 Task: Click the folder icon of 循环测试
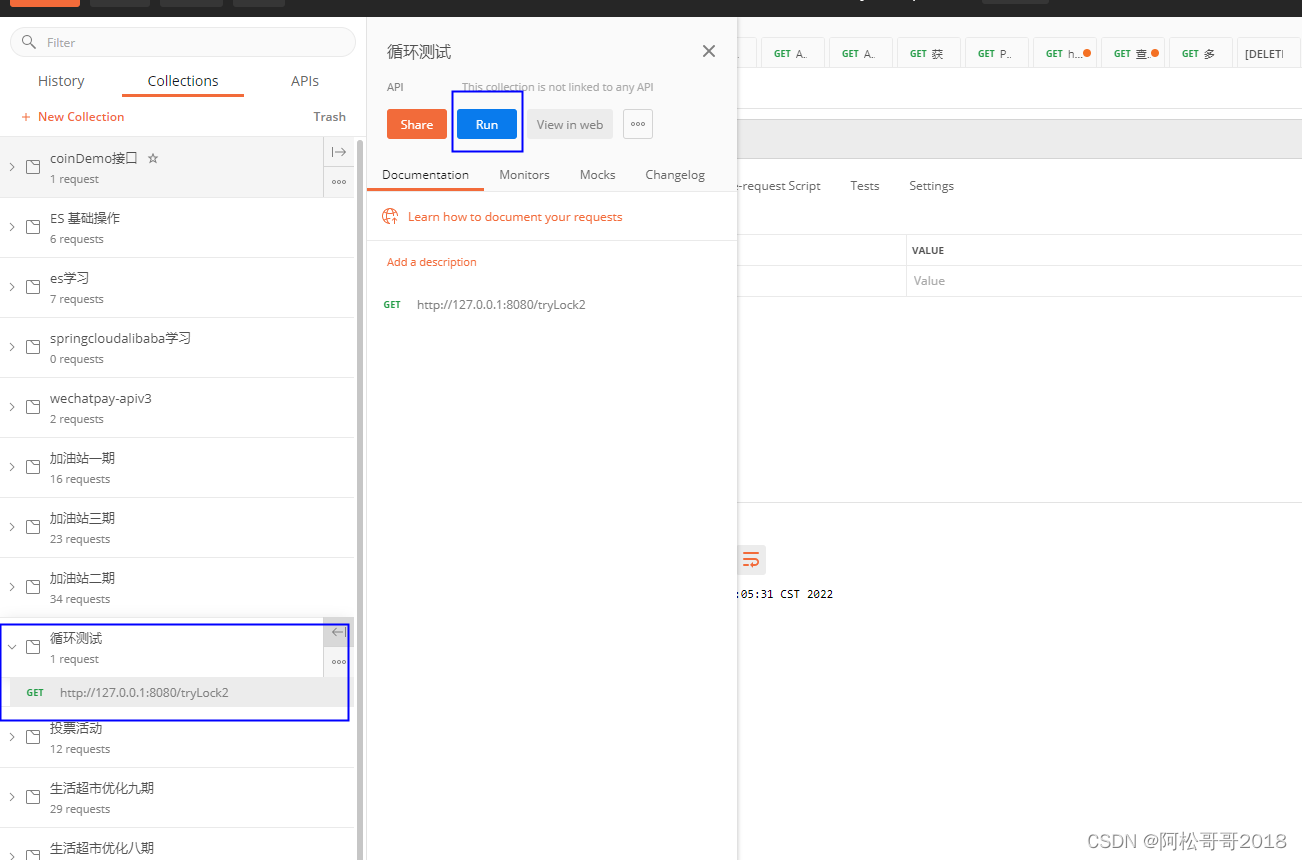33,647
